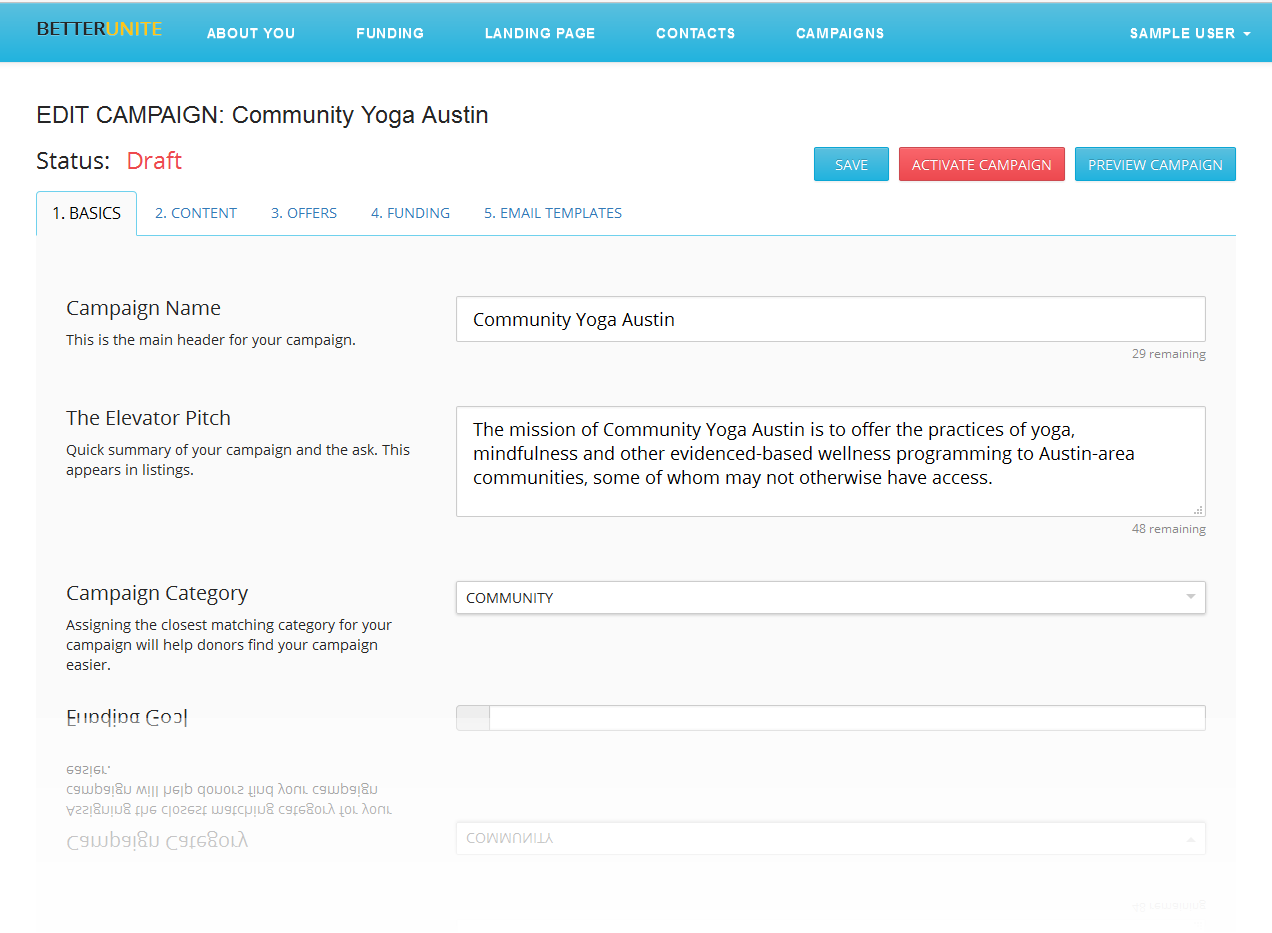Open the Campaign Category dropdown

[831, 597]
